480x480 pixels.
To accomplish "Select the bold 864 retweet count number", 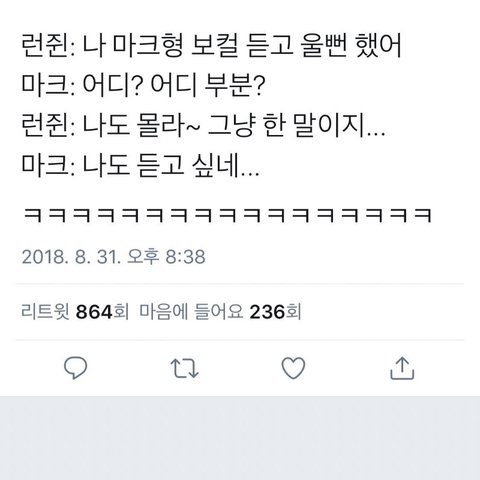I will [x=94, y=312].
